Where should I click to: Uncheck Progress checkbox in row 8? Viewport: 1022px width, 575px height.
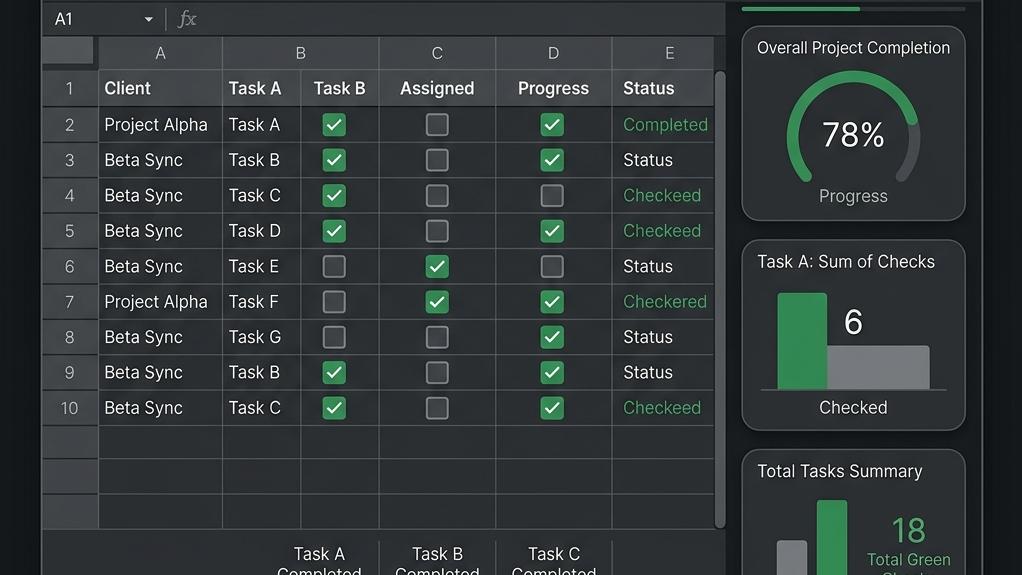point(552,337)
